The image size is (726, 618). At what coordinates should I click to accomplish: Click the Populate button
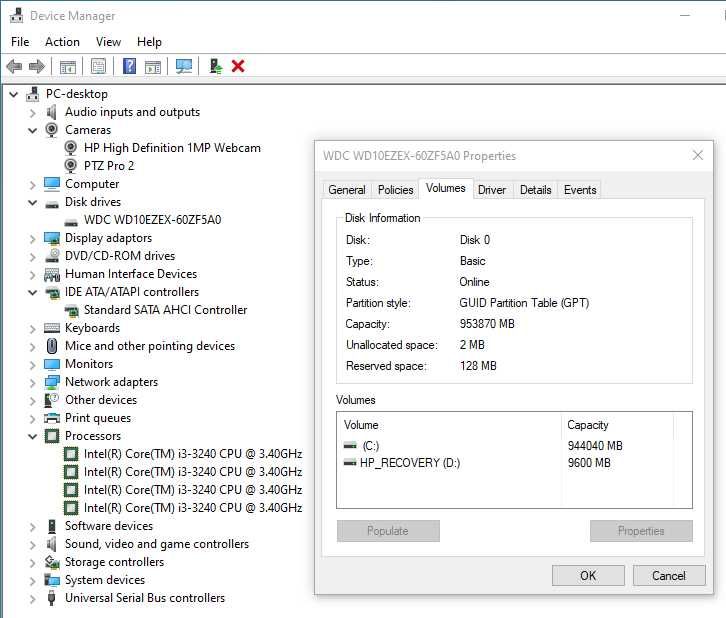(x=388, y=531)
